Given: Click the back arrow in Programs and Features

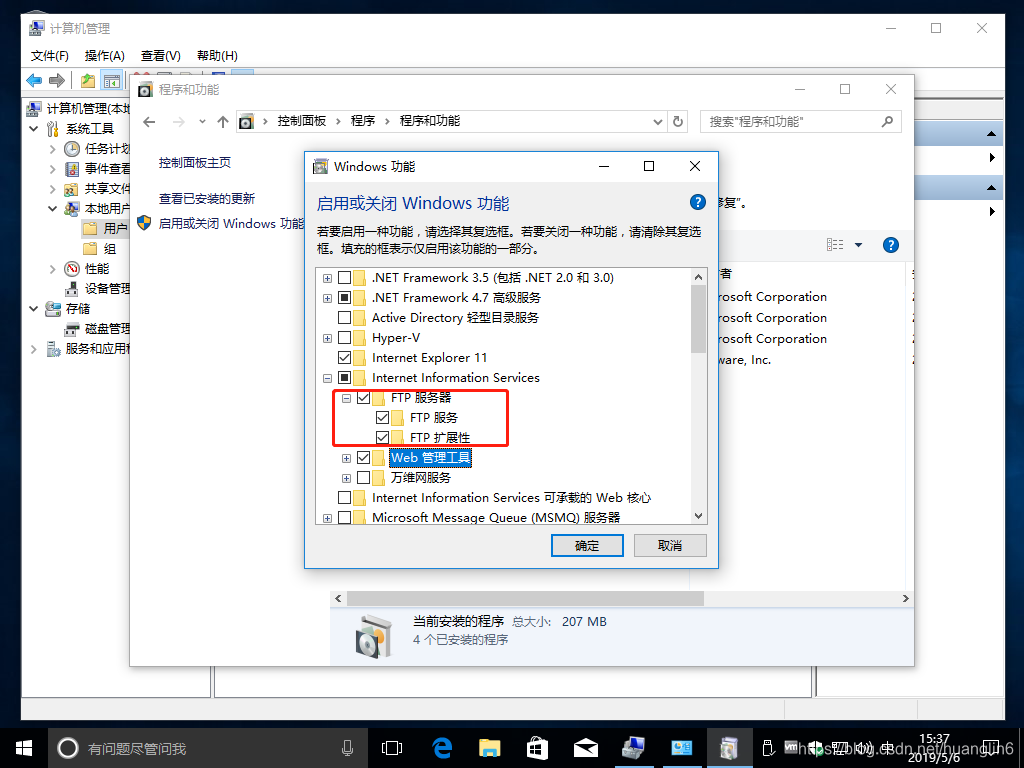Looking at the screenshot, I should [x=149, y=121].
